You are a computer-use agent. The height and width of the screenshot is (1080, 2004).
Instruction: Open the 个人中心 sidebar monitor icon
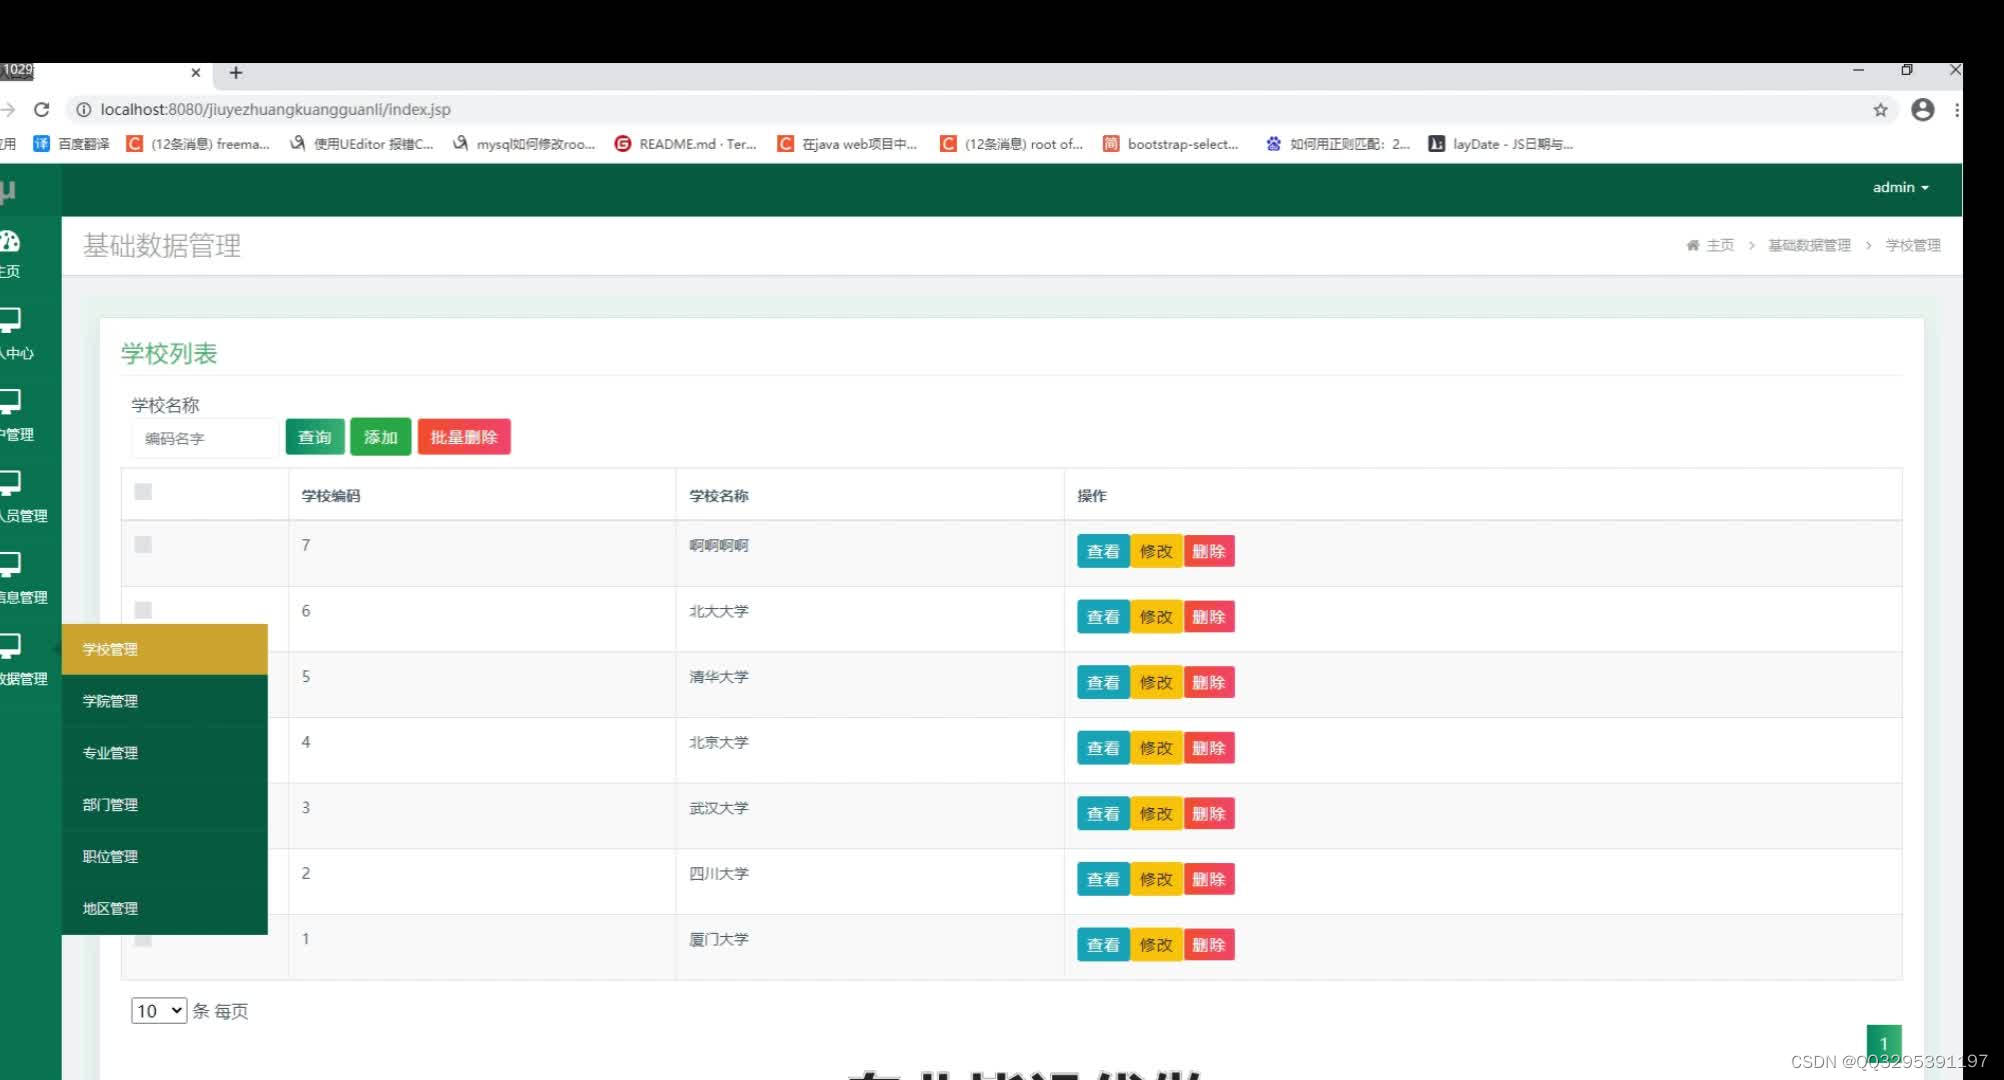coord(10,320)
